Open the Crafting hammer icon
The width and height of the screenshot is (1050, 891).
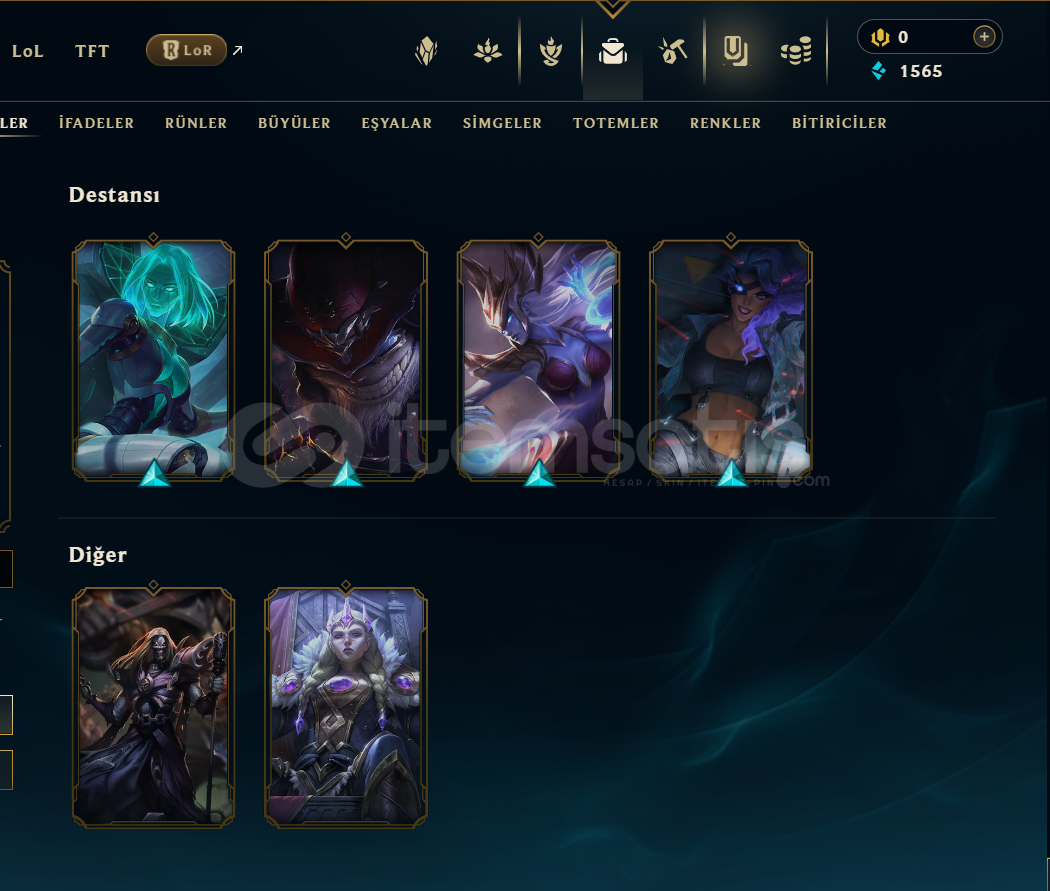click(x=673, y=51)
